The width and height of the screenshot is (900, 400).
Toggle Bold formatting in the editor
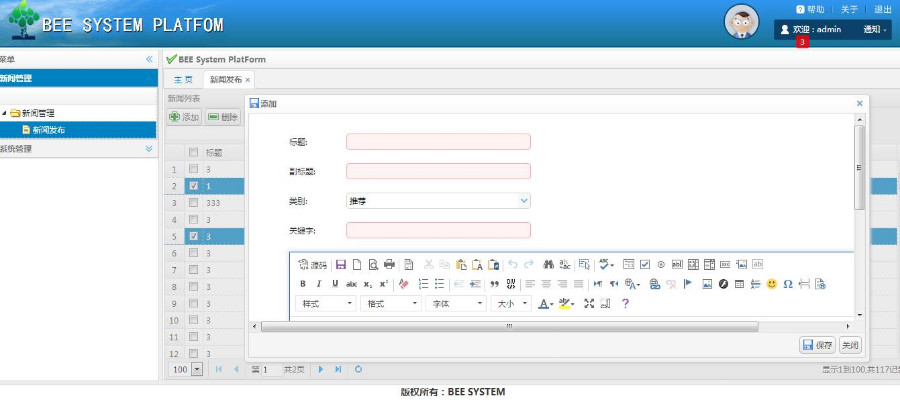click(x=303, y=284)
